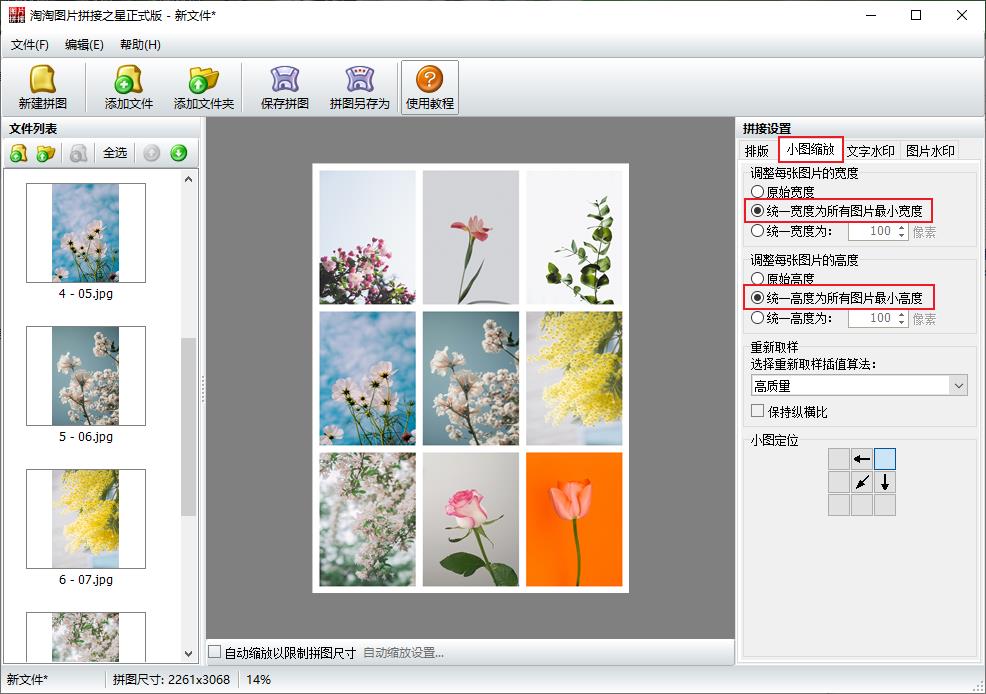Click the add-file icon in 文件列表 toolbar

(x=19, y=153)
